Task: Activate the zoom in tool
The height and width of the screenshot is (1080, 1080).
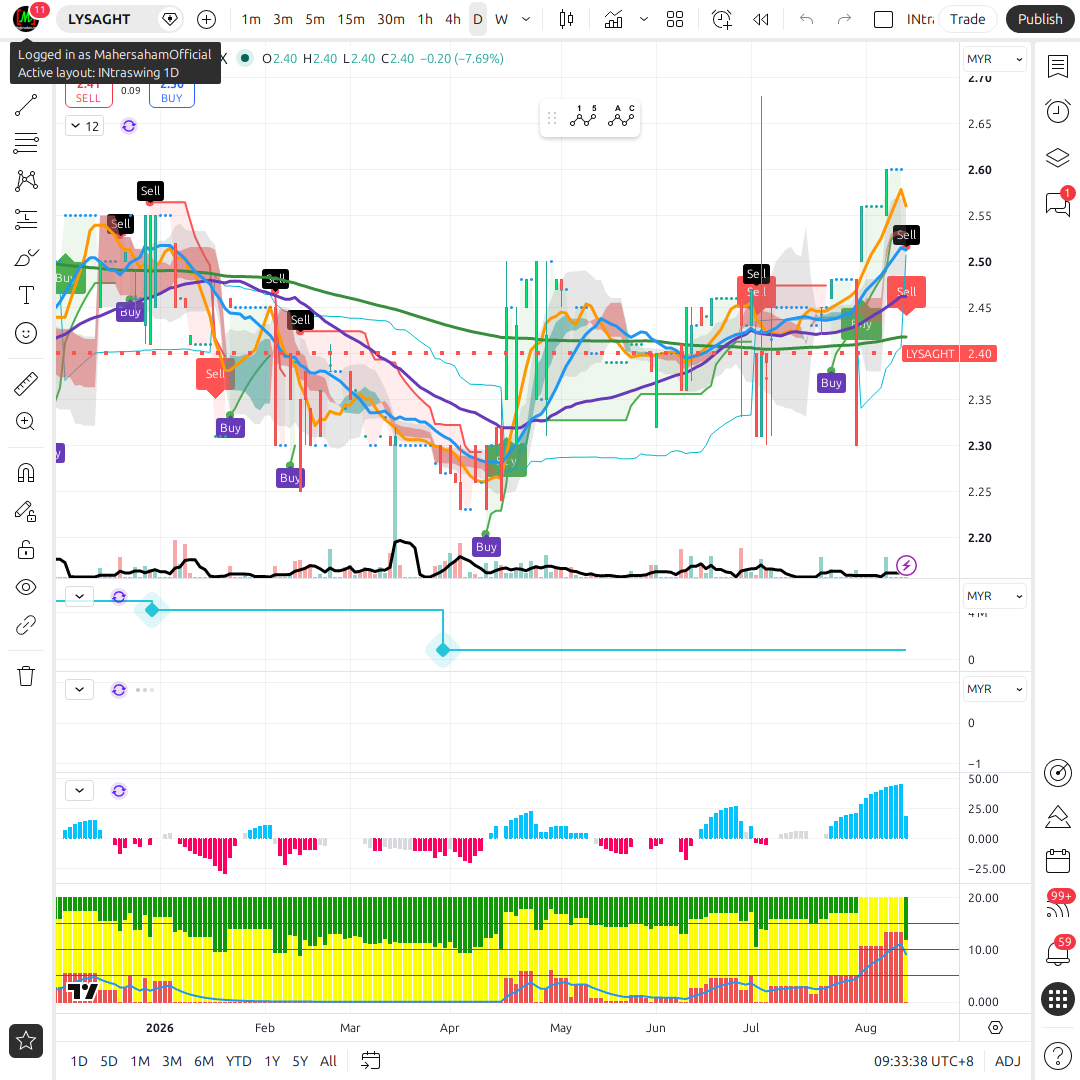Action: [x=26, y=422]
